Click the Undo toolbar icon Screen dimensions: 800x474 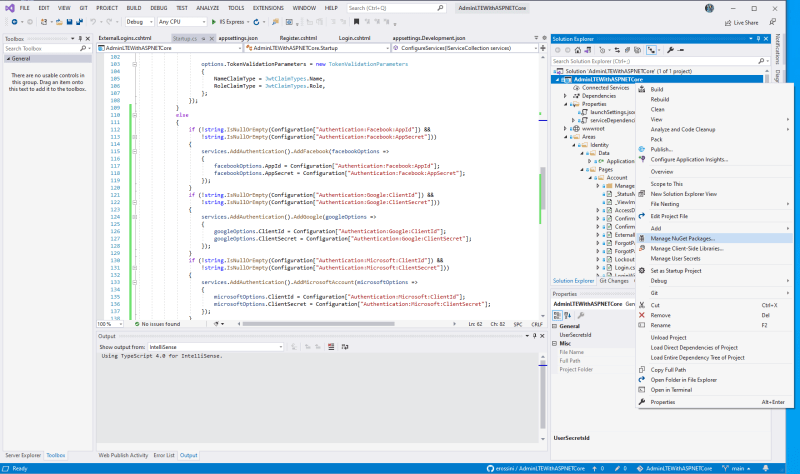click(x=93, y=22)
